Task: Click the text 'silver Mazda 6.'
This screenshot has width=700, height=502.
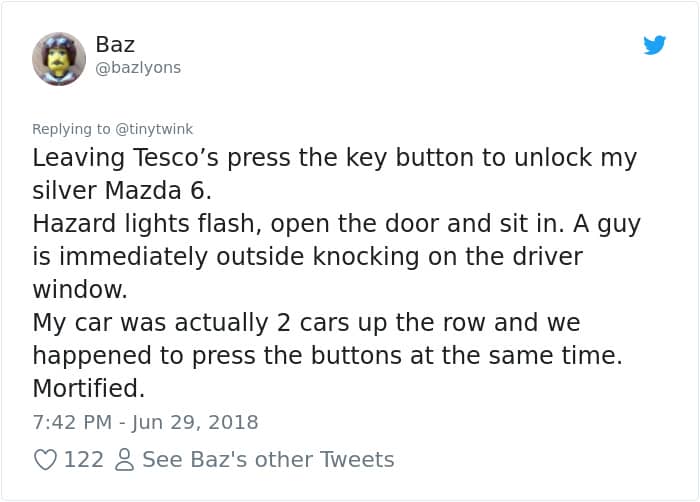Action: [124, 191]
